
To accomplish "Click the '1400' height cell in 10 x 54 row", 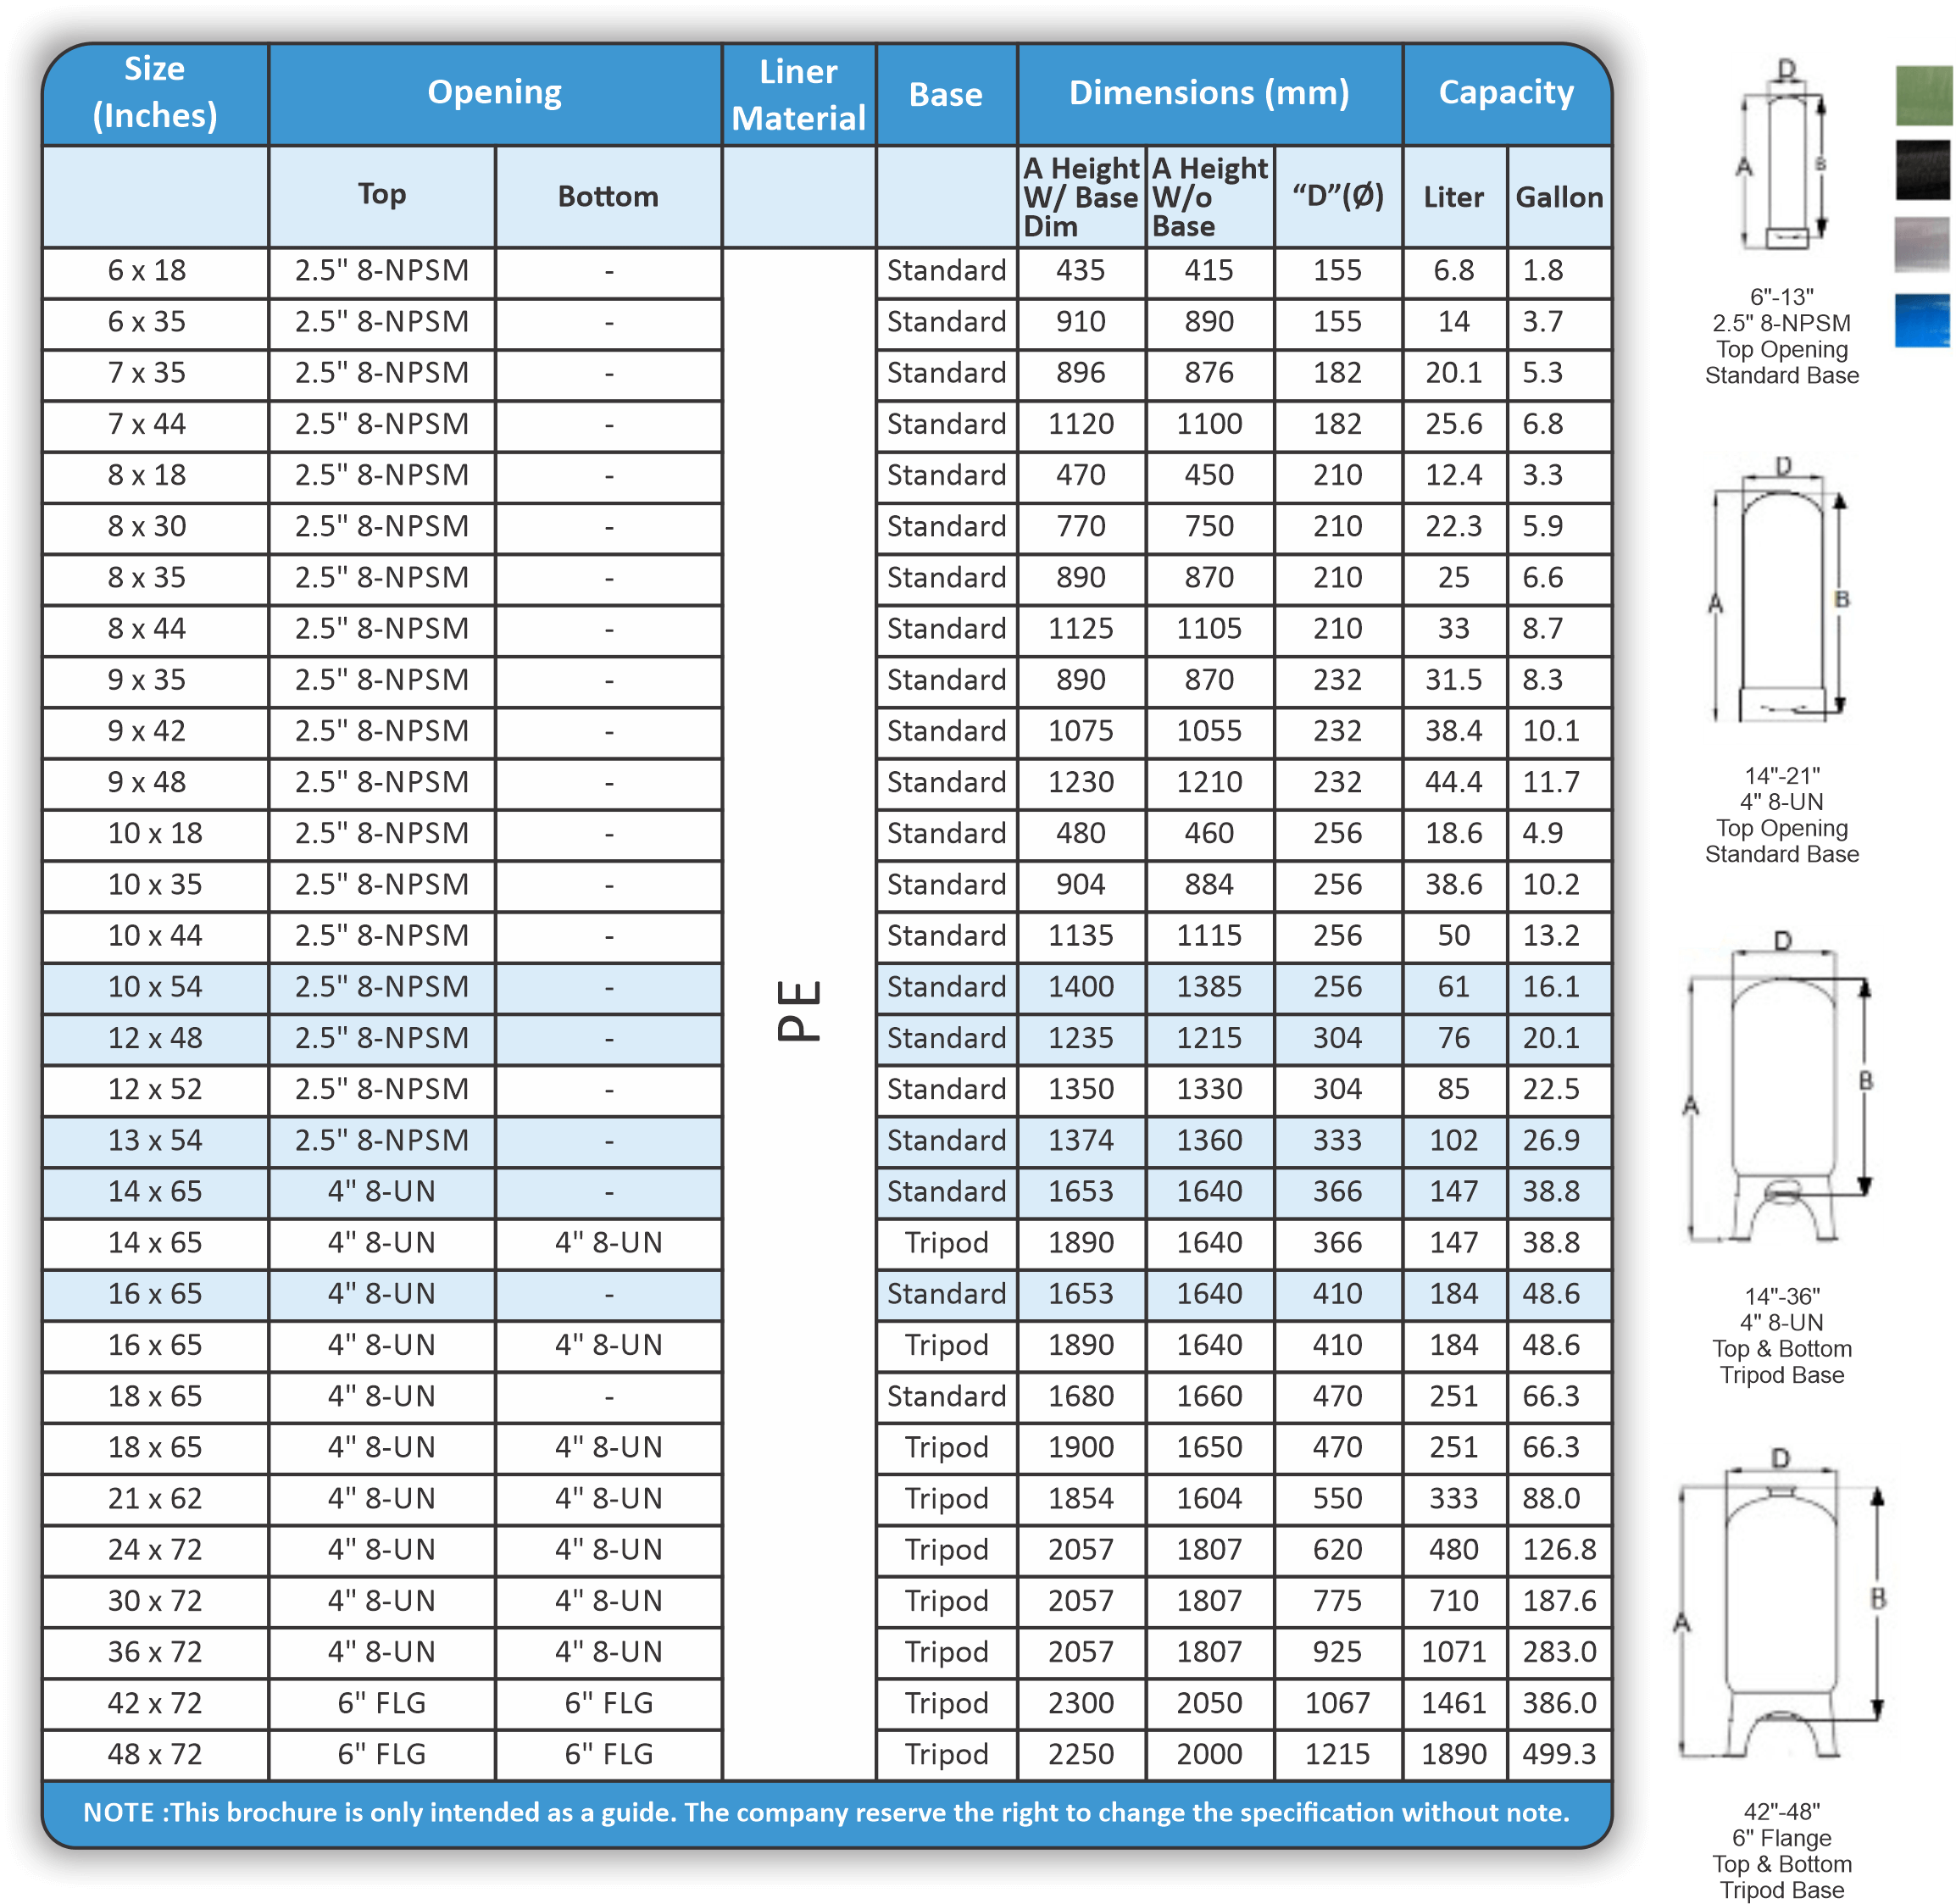I will pyautogui.click(x=1081, y=988).
